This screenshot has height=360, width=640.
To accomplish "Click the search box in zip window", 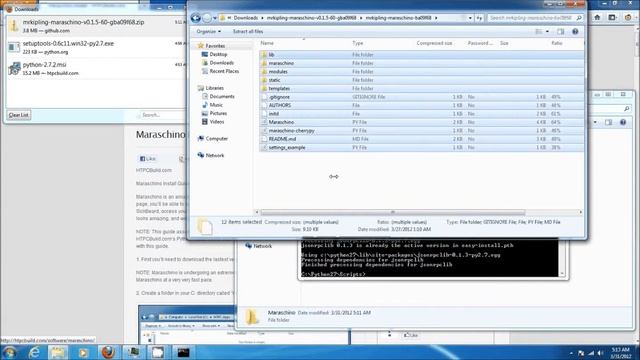I will 535,18.
